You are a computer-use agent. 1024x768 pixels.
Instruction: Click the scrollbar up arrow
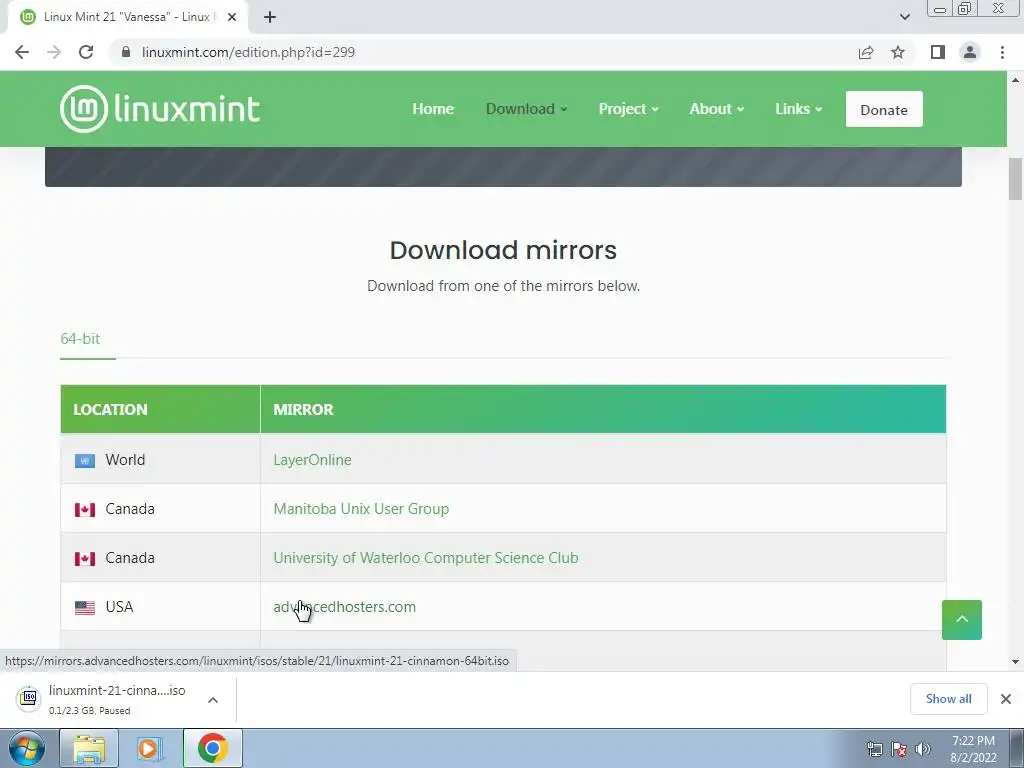tap(1015, 80)
